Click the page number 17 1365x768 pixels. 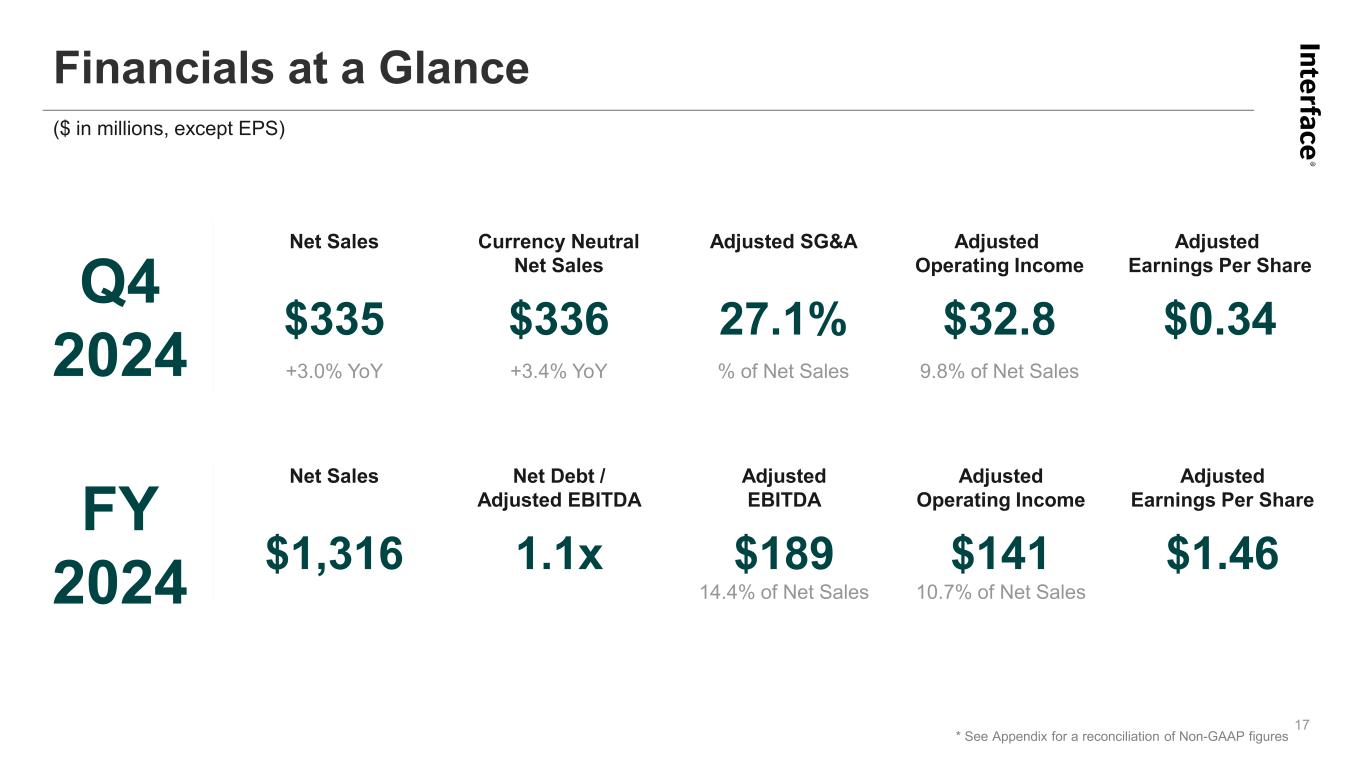coord(1301,724)
